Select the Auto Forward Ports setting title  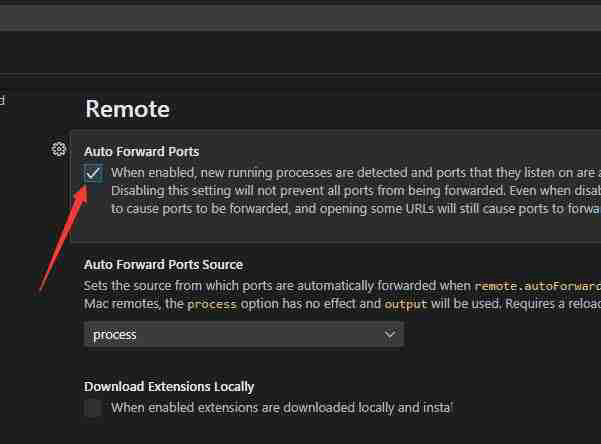[141, 151]
